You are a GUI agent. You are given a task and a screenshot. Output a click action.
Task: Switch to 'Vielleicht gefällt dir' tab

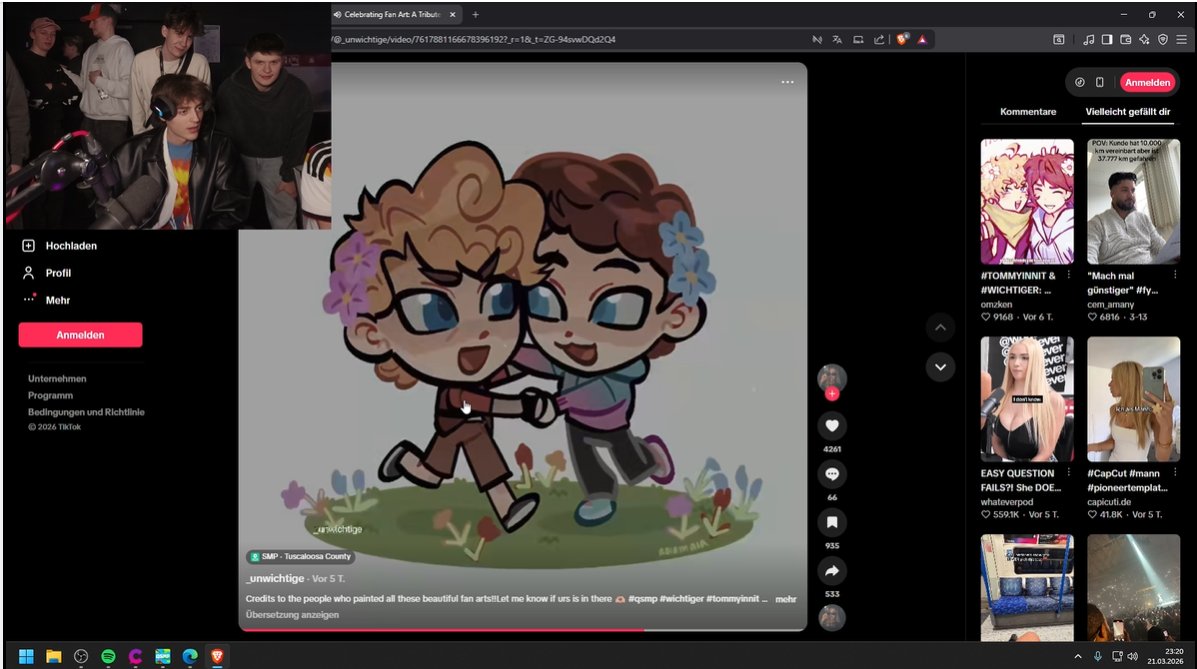click(1128, 112)
